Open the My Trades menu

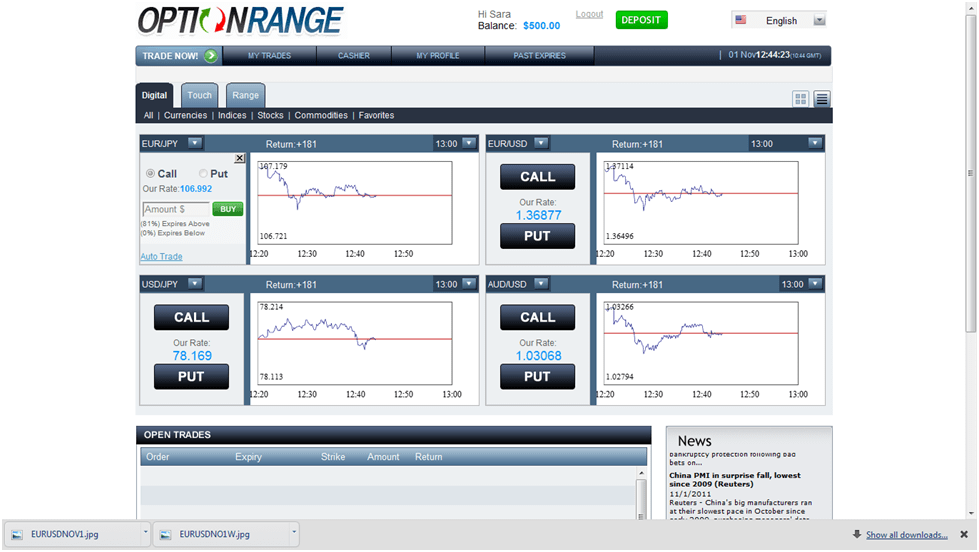tap(269, 56)
